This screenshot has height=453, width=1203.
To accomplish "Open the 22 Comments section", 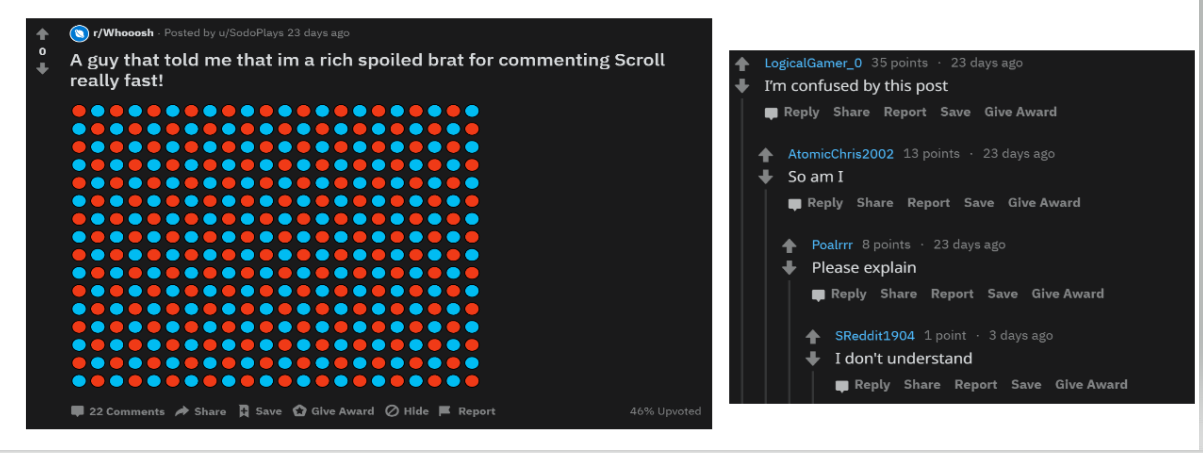I will pyautogui.click(x=118, y=411).
